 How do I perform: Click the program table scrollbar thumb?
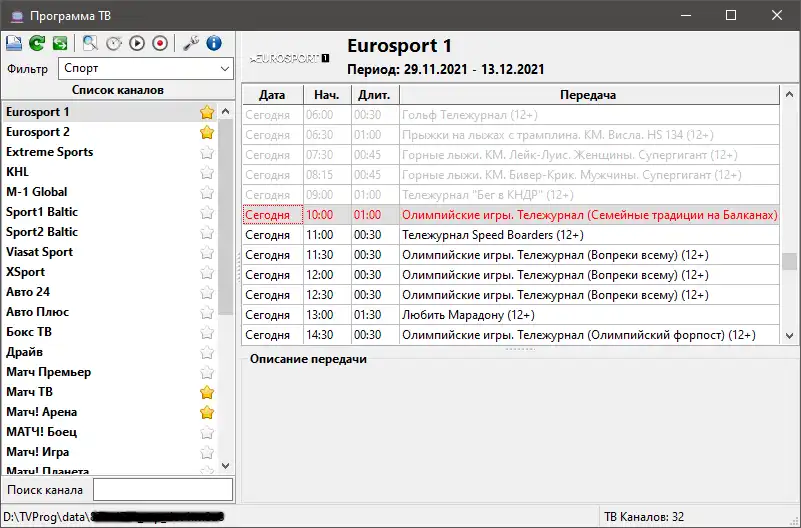click(789, 261)
